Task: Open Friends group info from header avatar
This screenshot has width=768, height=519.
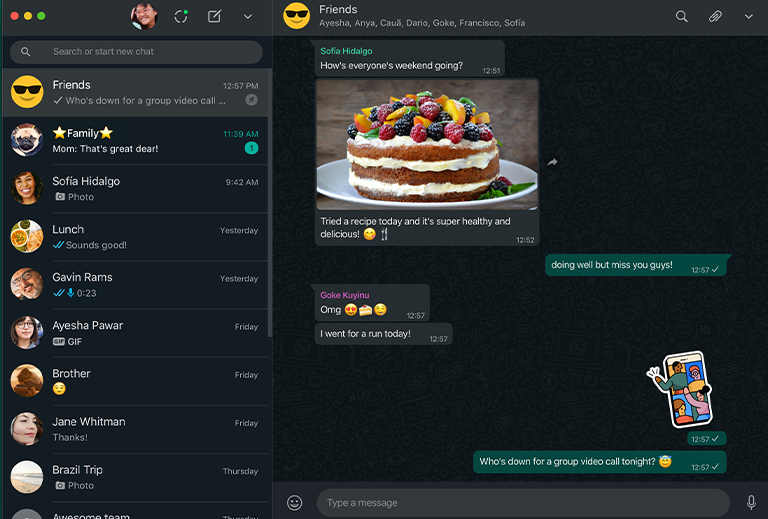Action: tap(296, 16)
